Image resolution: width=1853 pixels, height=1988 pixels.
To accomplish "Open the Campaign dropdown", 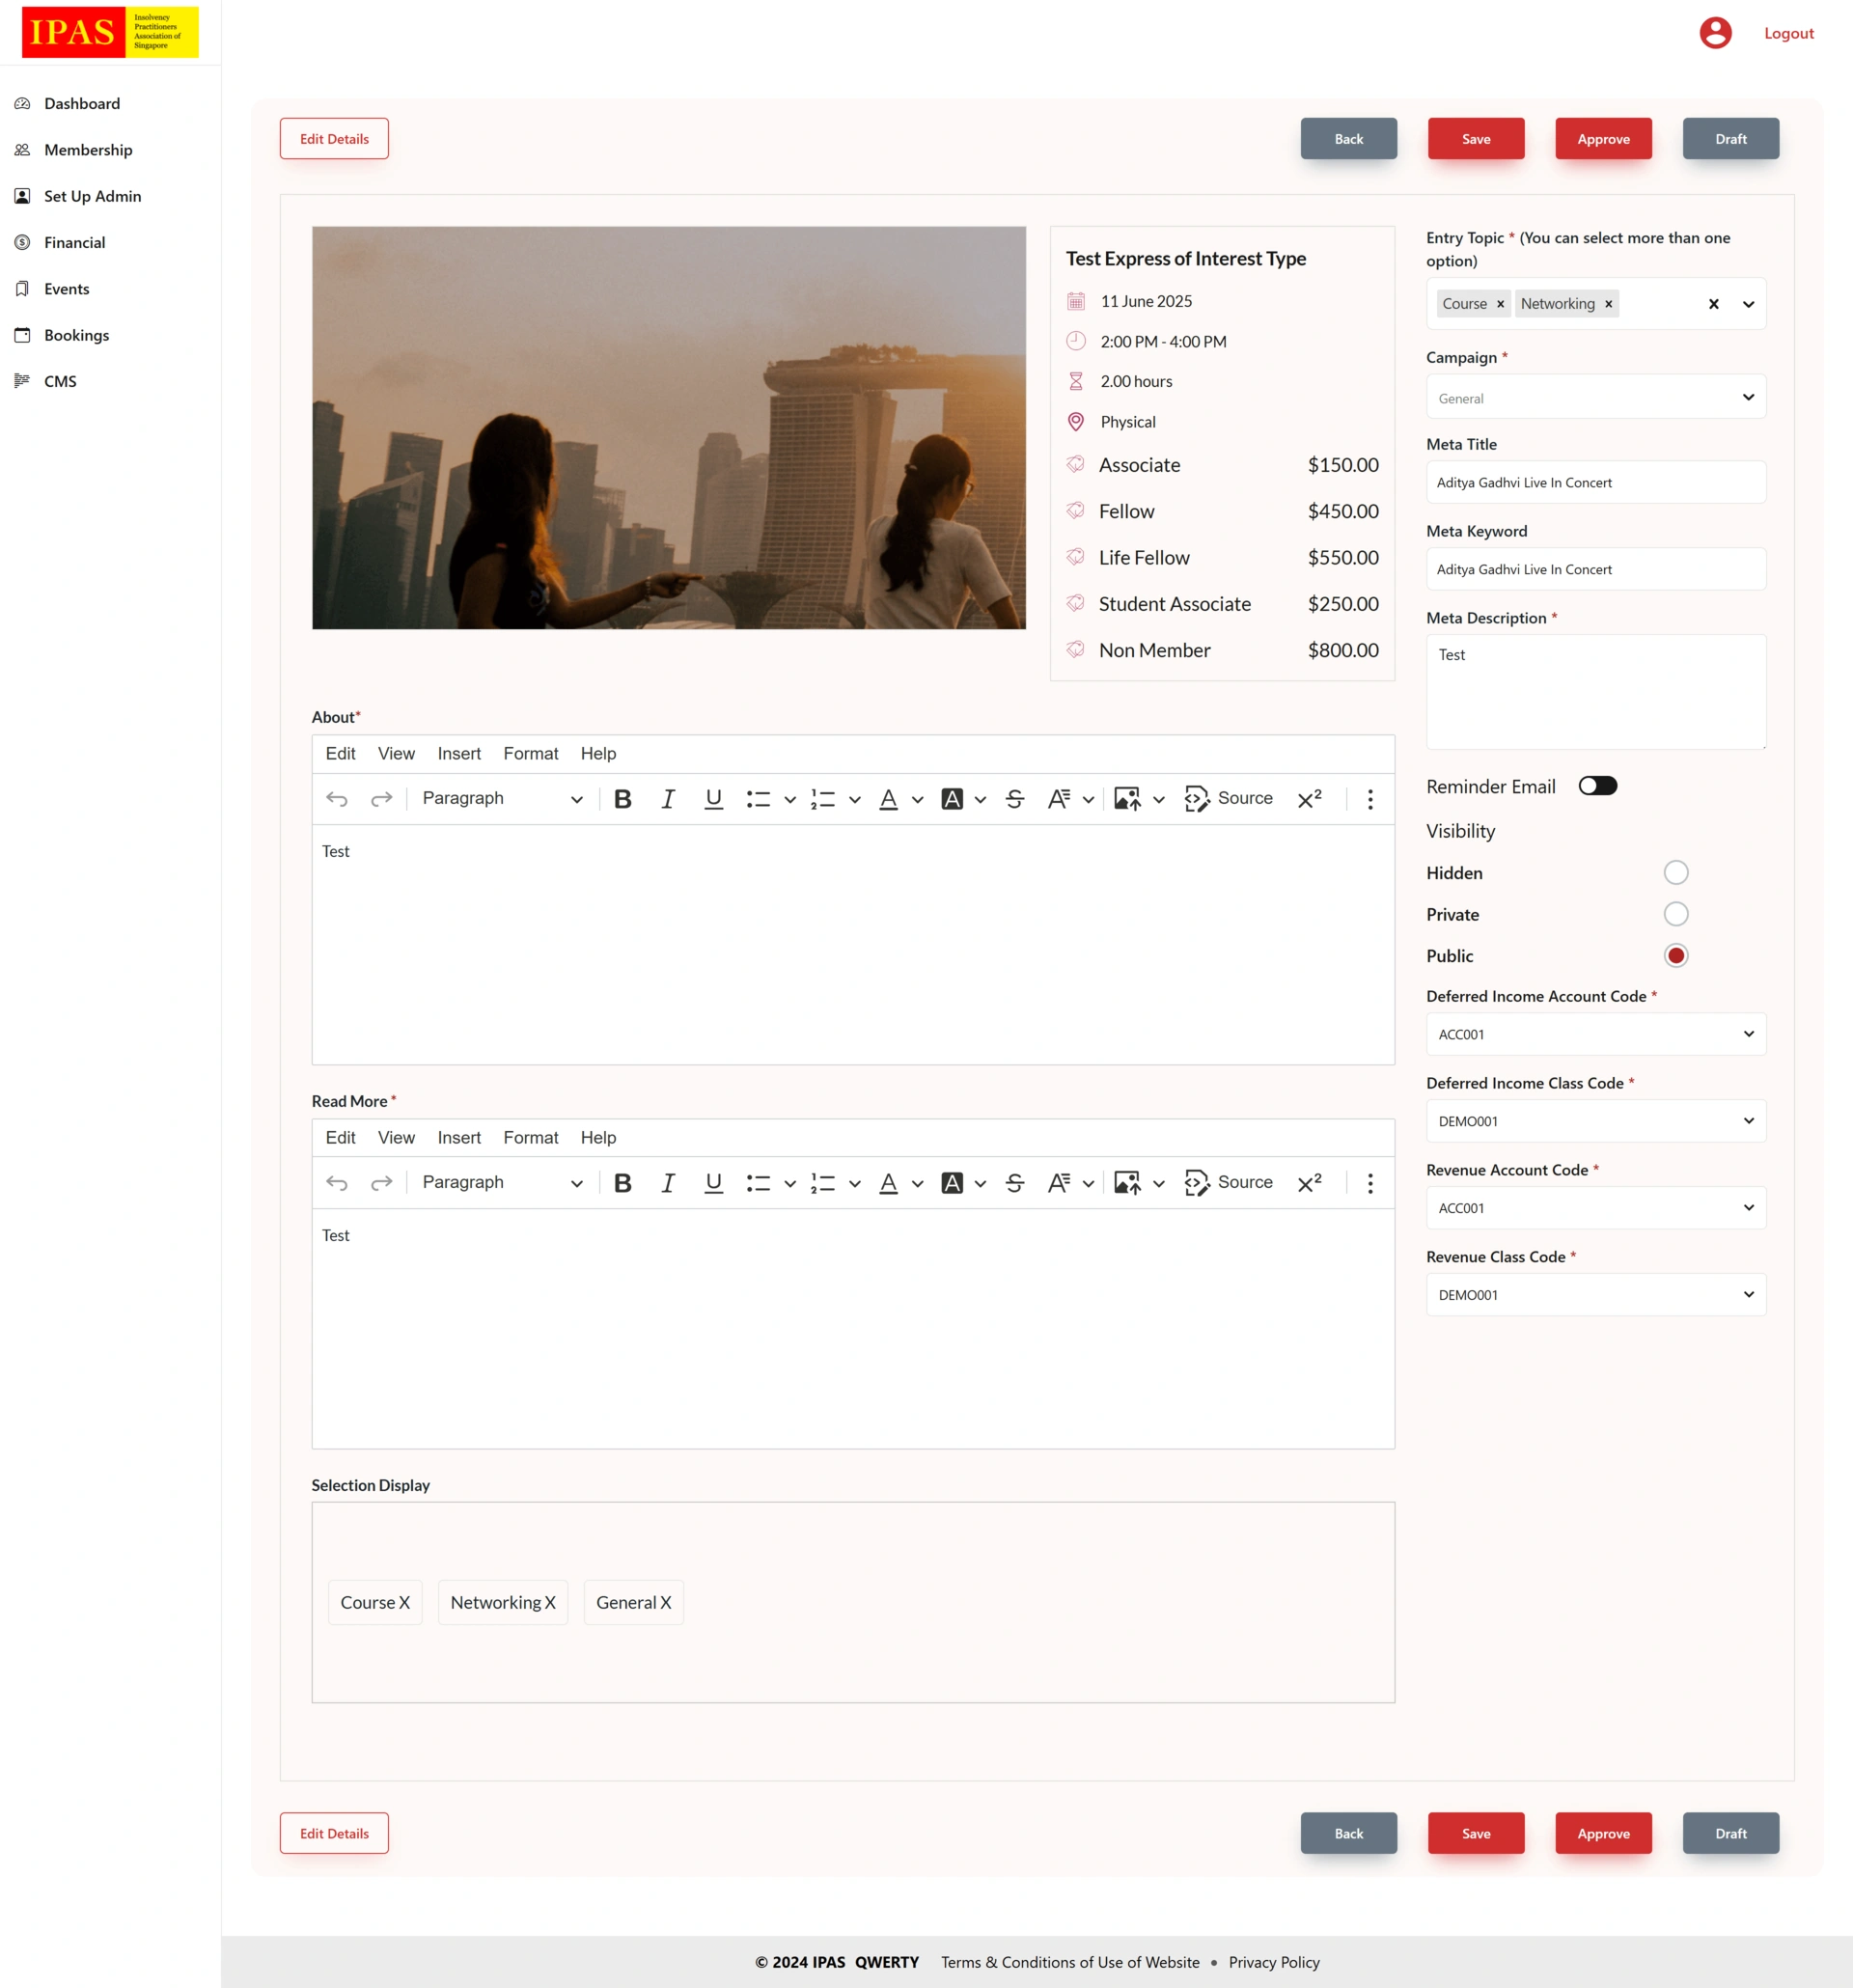I will 1595,397.
